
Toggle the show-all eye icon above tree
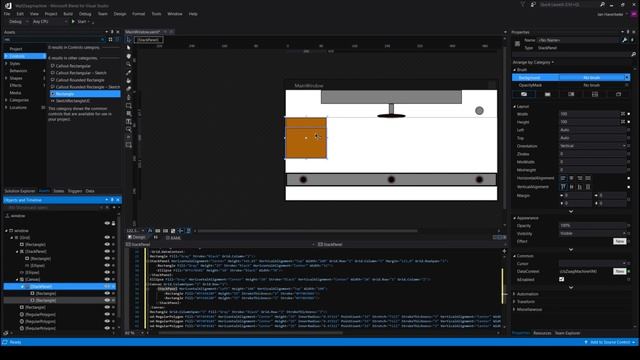(107, 223)
